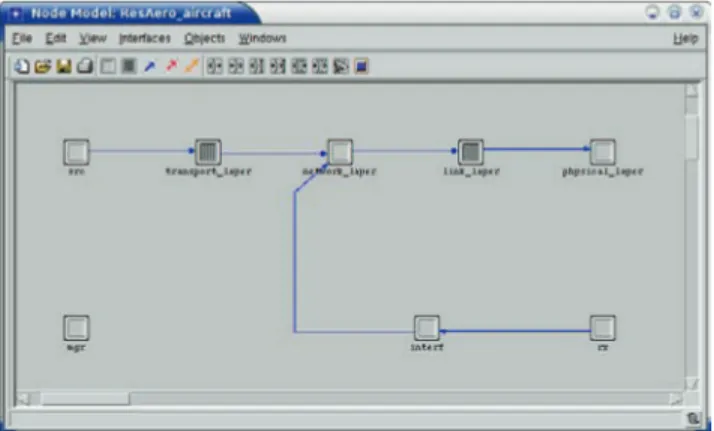The image size is (714, 431).
Task: Click the New model toolbar icon
Action: tap(21, 66)
